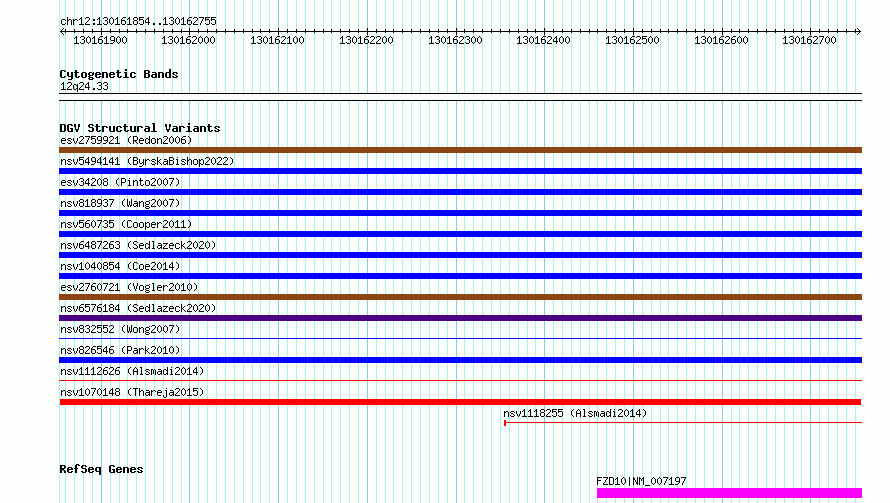Click the brown esv2760721 variant bar
The width and height of the screenshot is (890, 503).
pos(460,297)
